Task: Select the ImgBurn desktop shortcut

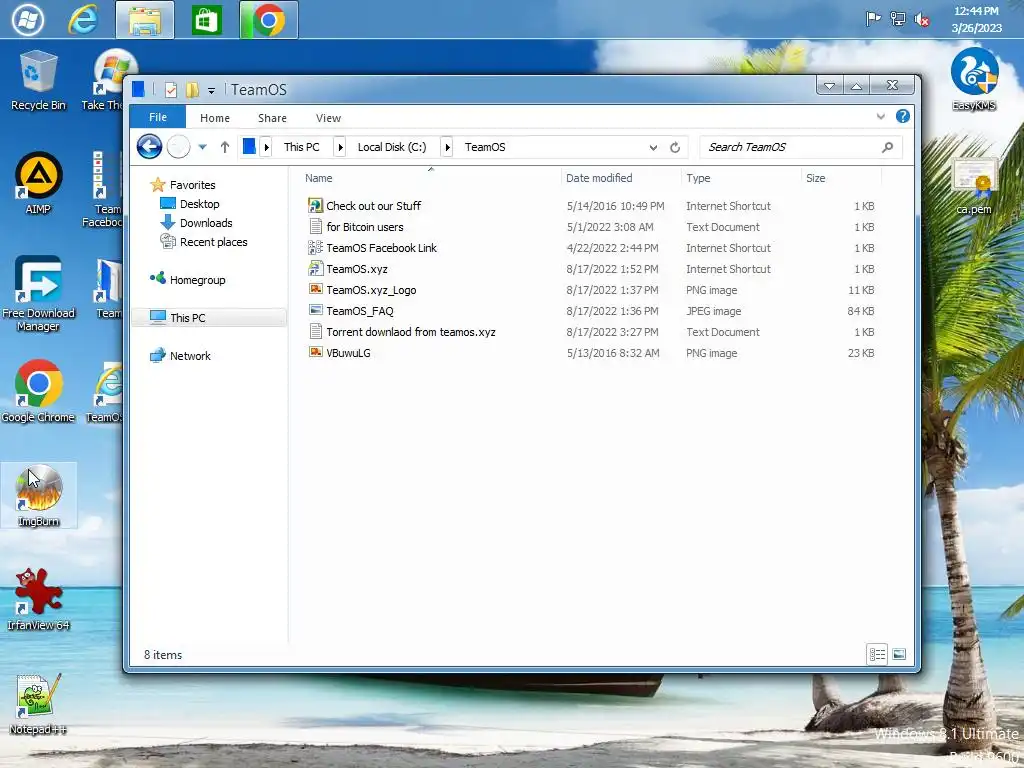Action: coord(39,496)
